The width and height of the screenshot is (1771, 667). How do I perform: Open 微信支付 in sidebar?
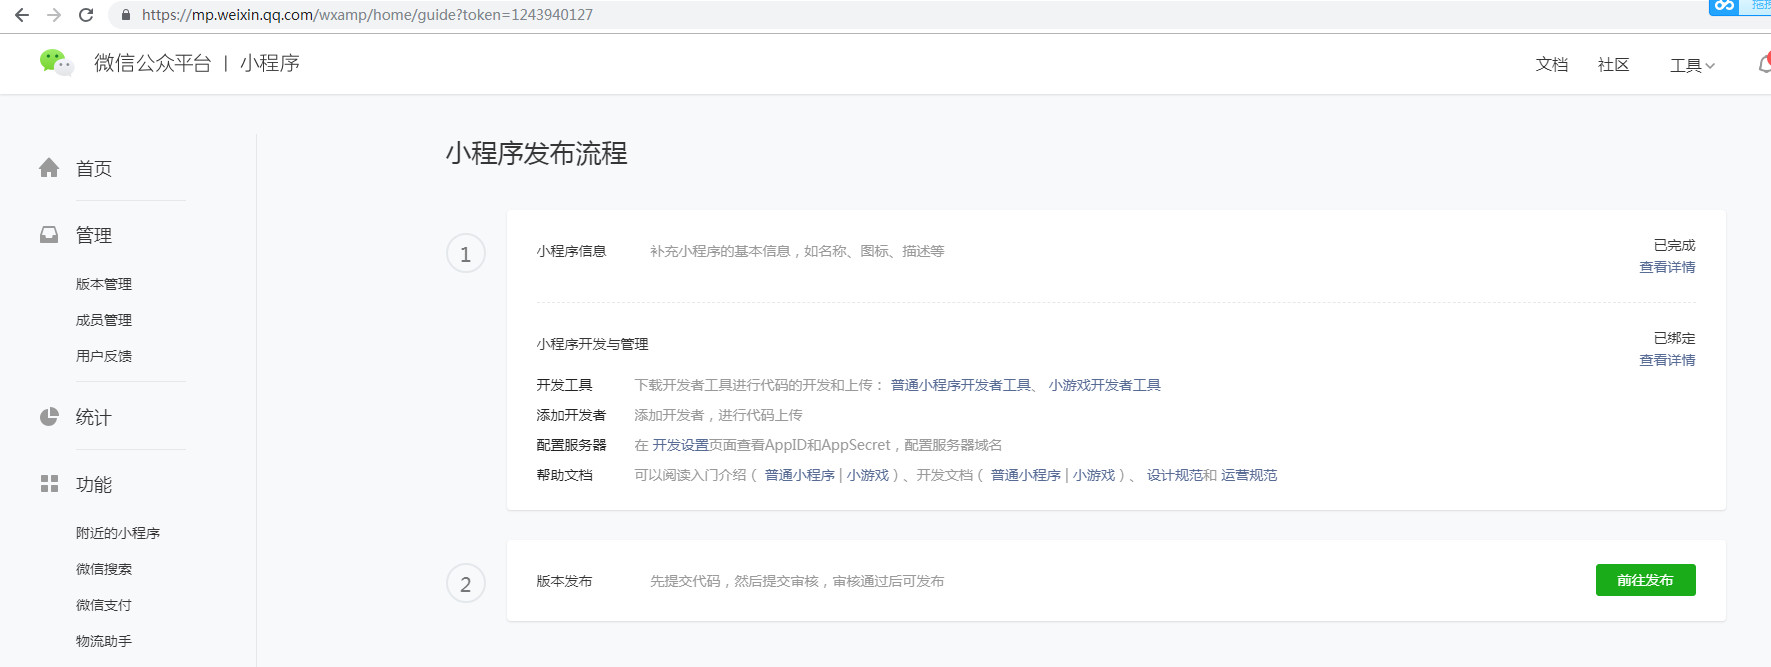click(104, 605)
